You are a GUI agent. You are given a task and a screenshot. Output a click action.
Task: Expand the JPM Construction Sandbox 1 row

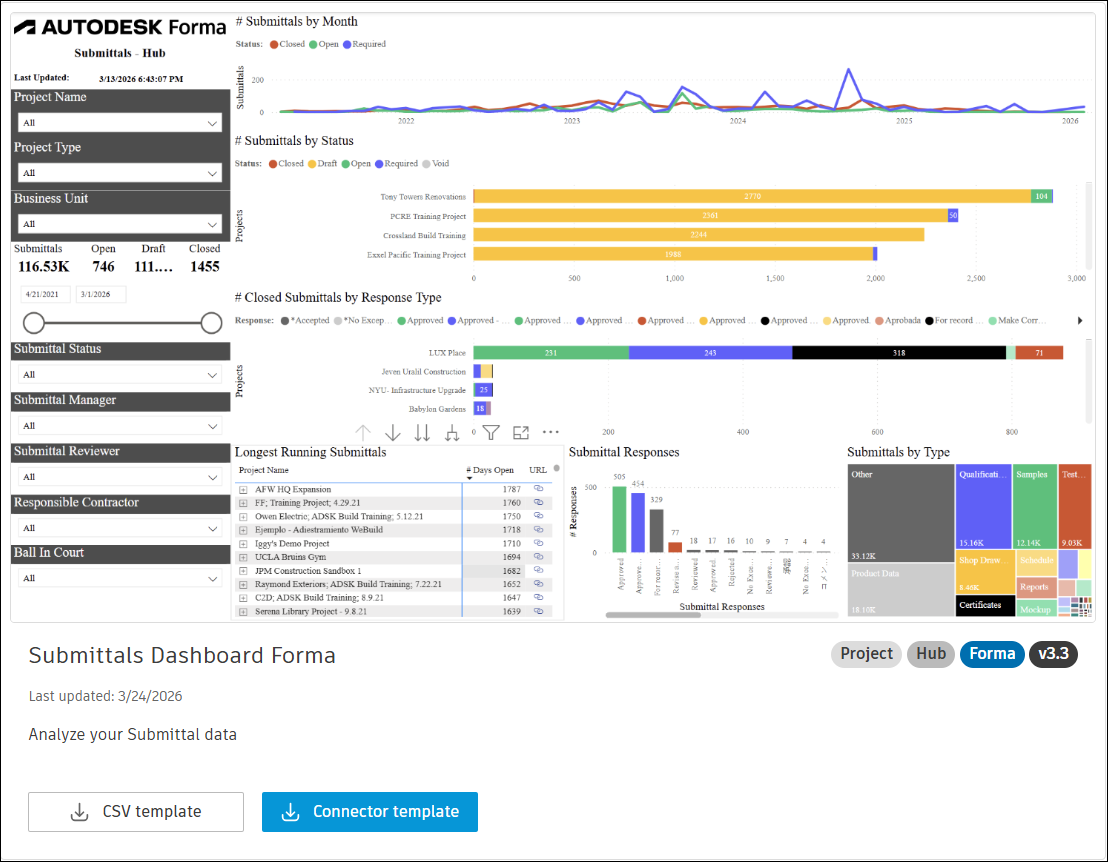click(243, 571)
